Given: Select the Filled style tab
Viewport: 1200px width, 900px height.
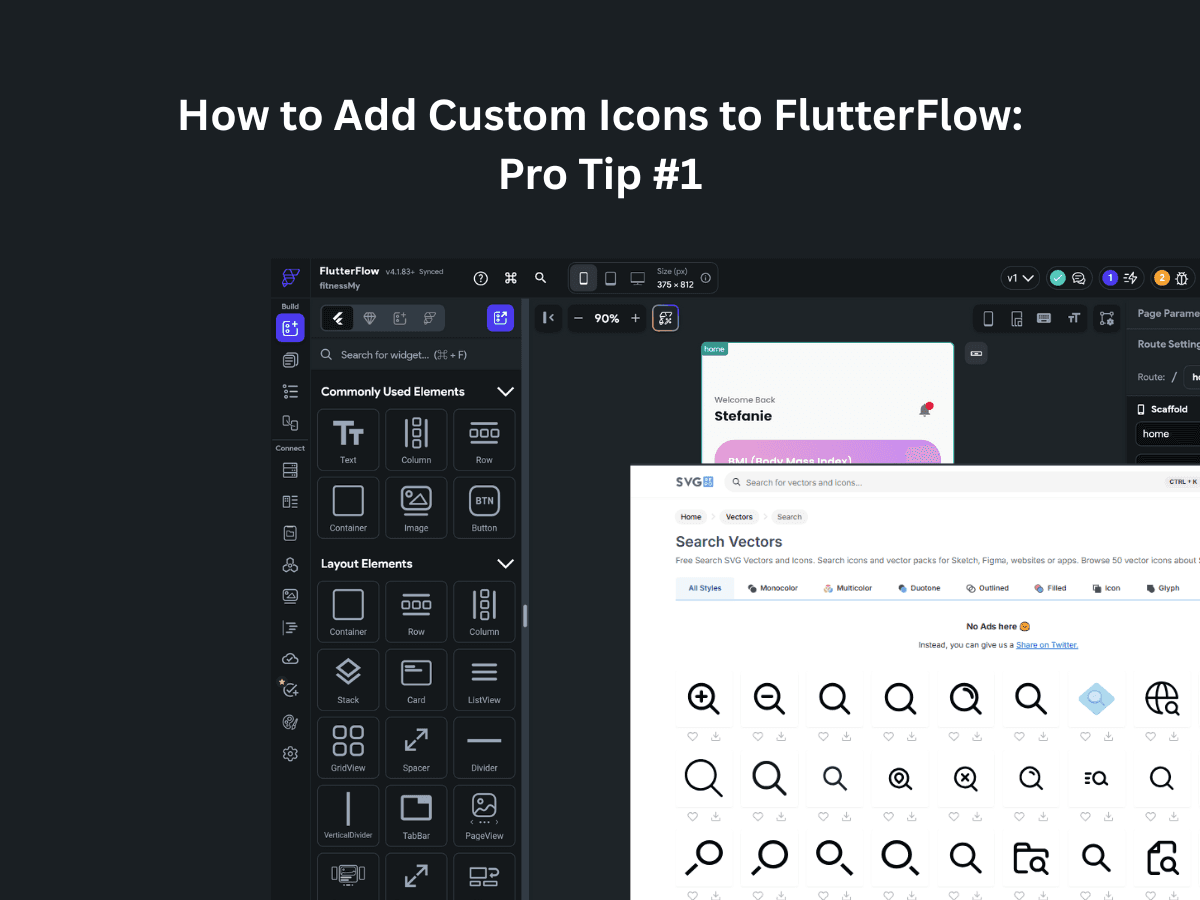Looking at the screenshot, I should pyautogui.click(x=1050, y=588).
